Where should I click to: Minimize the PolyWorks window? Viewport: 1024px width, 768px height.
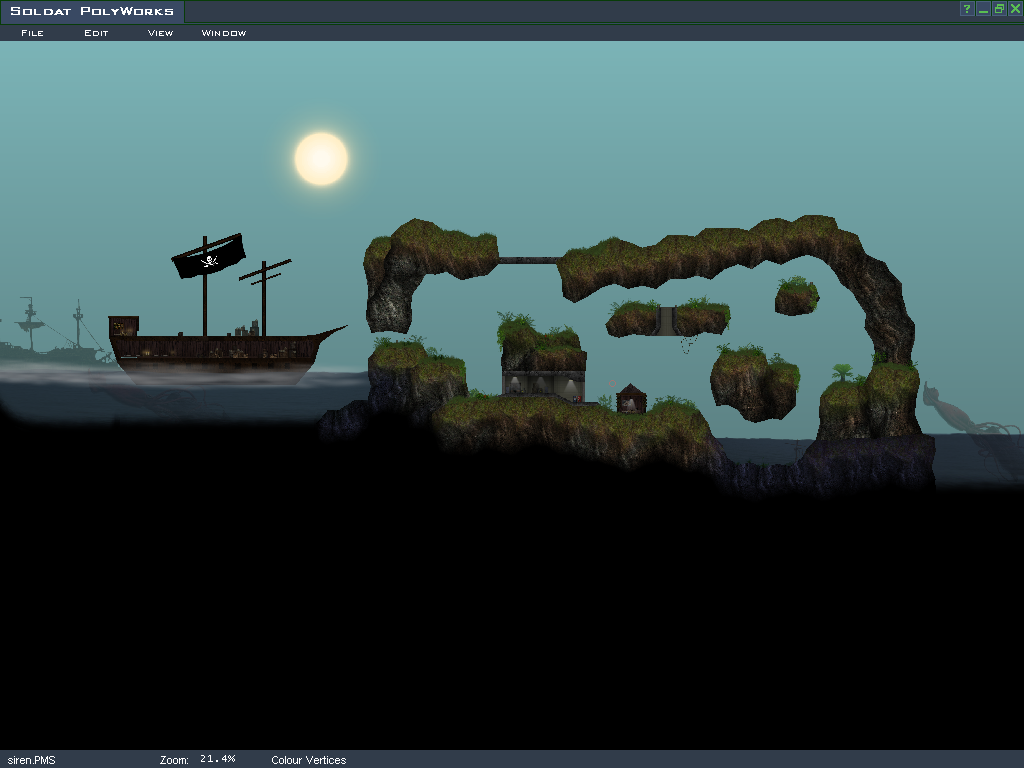[983, 9]
